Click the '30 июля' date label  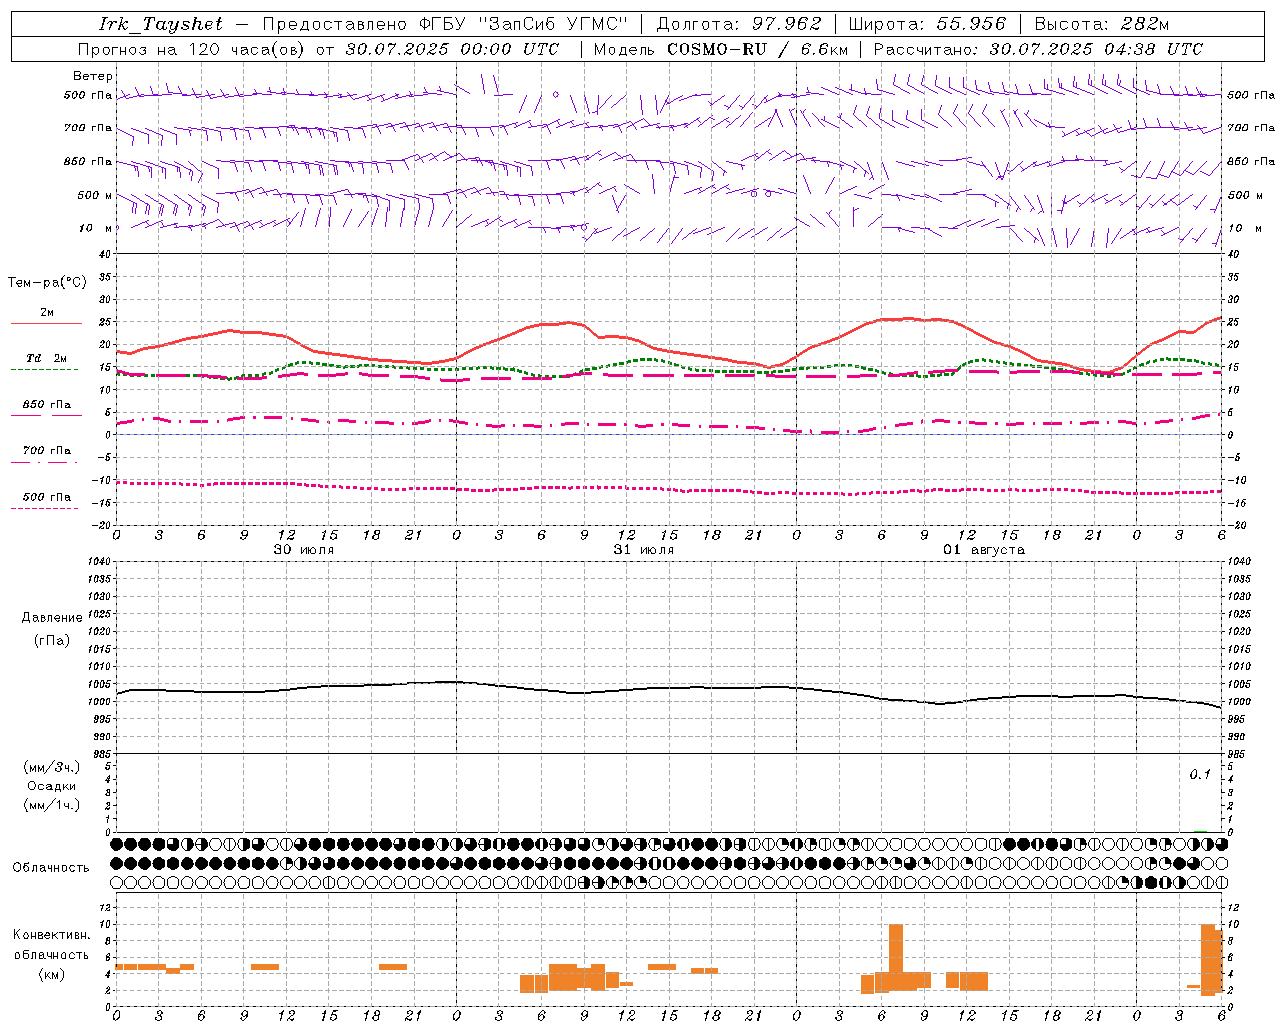point(304,550)
